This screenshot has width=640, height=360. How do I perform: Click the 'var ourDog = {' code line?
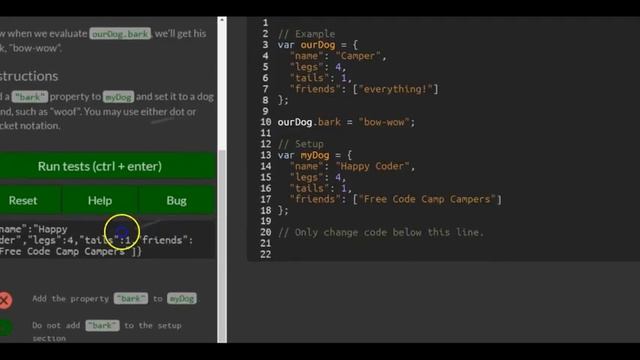[318, 45]
